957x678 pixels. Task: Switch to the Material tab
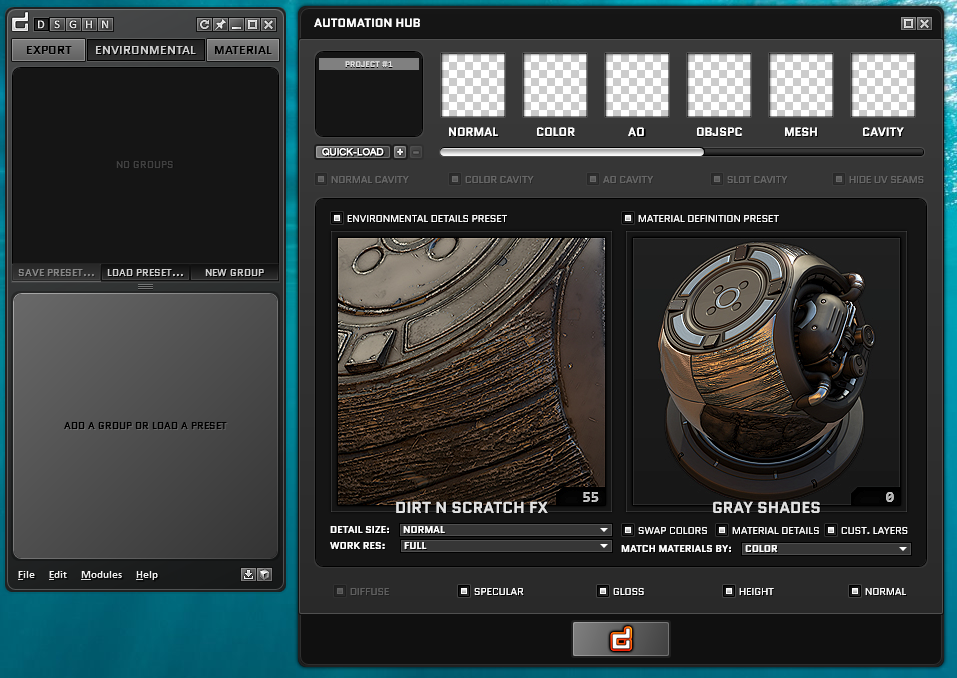click(242, 50)
